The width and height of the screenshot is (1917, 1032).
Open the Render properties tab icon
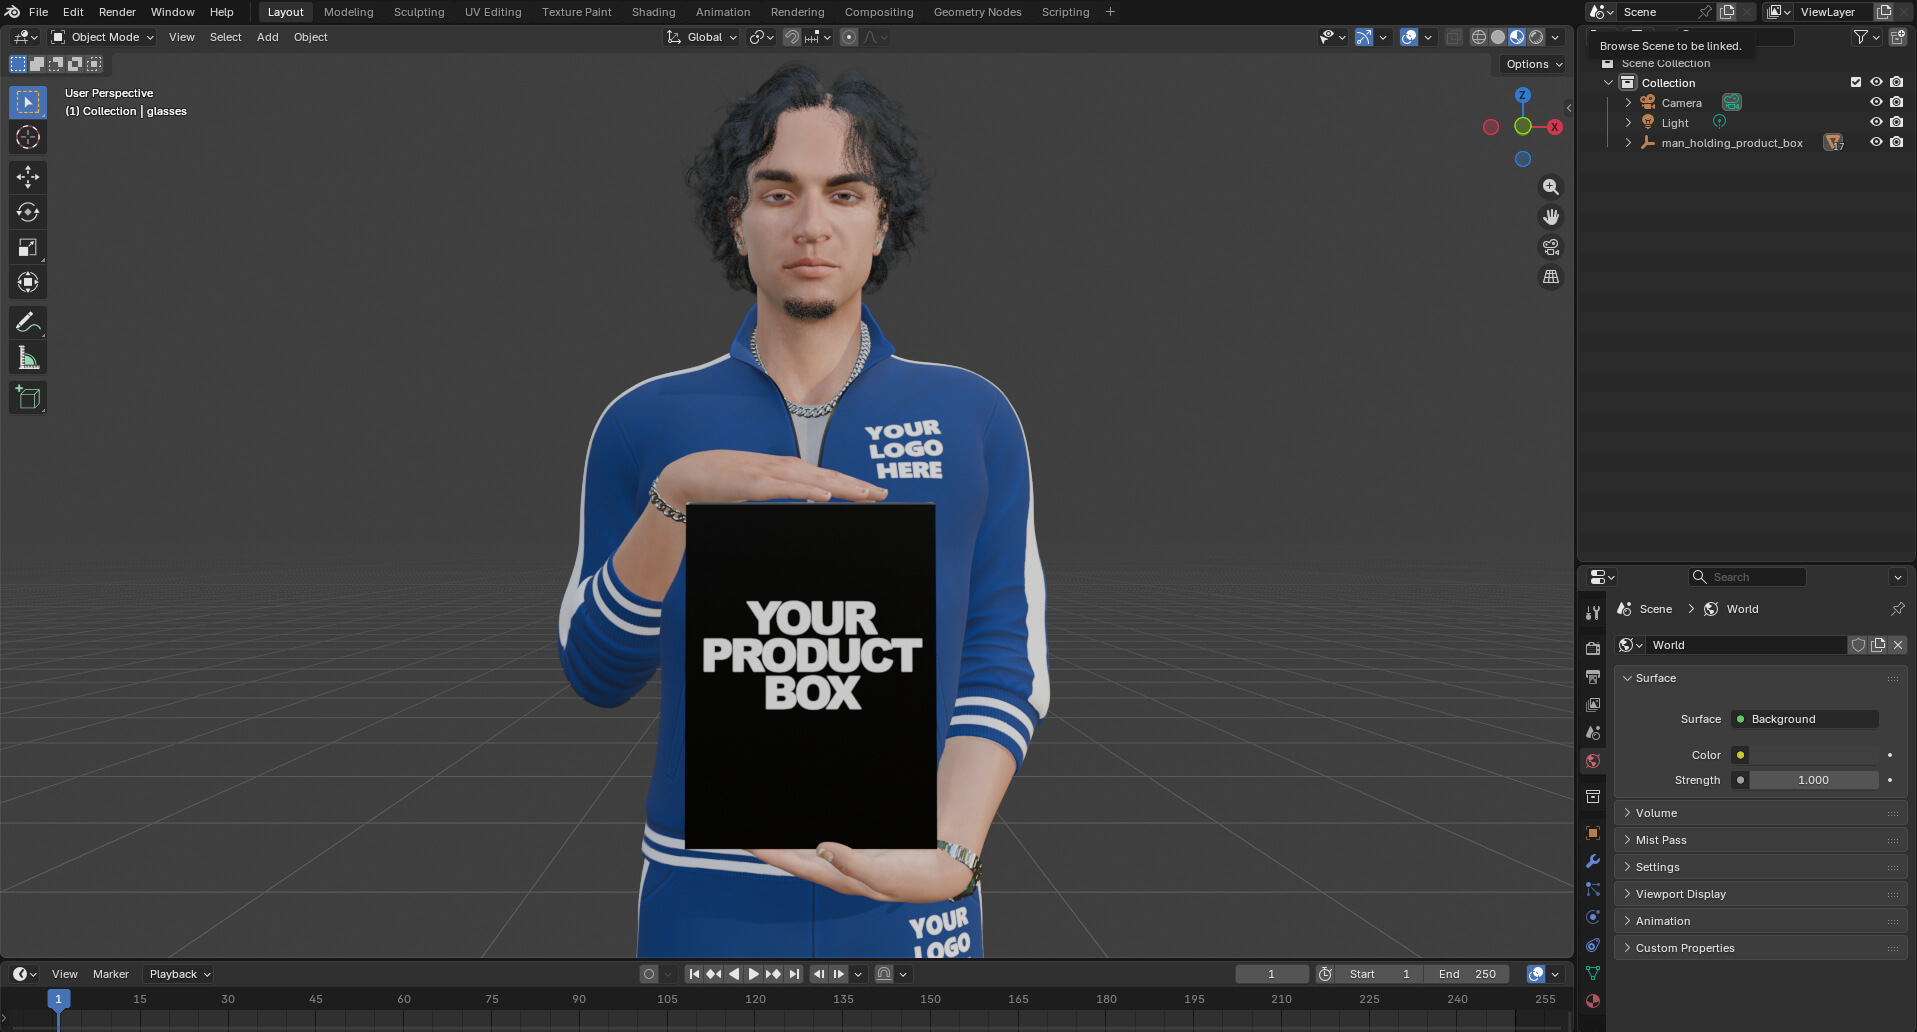[1593, 648]
